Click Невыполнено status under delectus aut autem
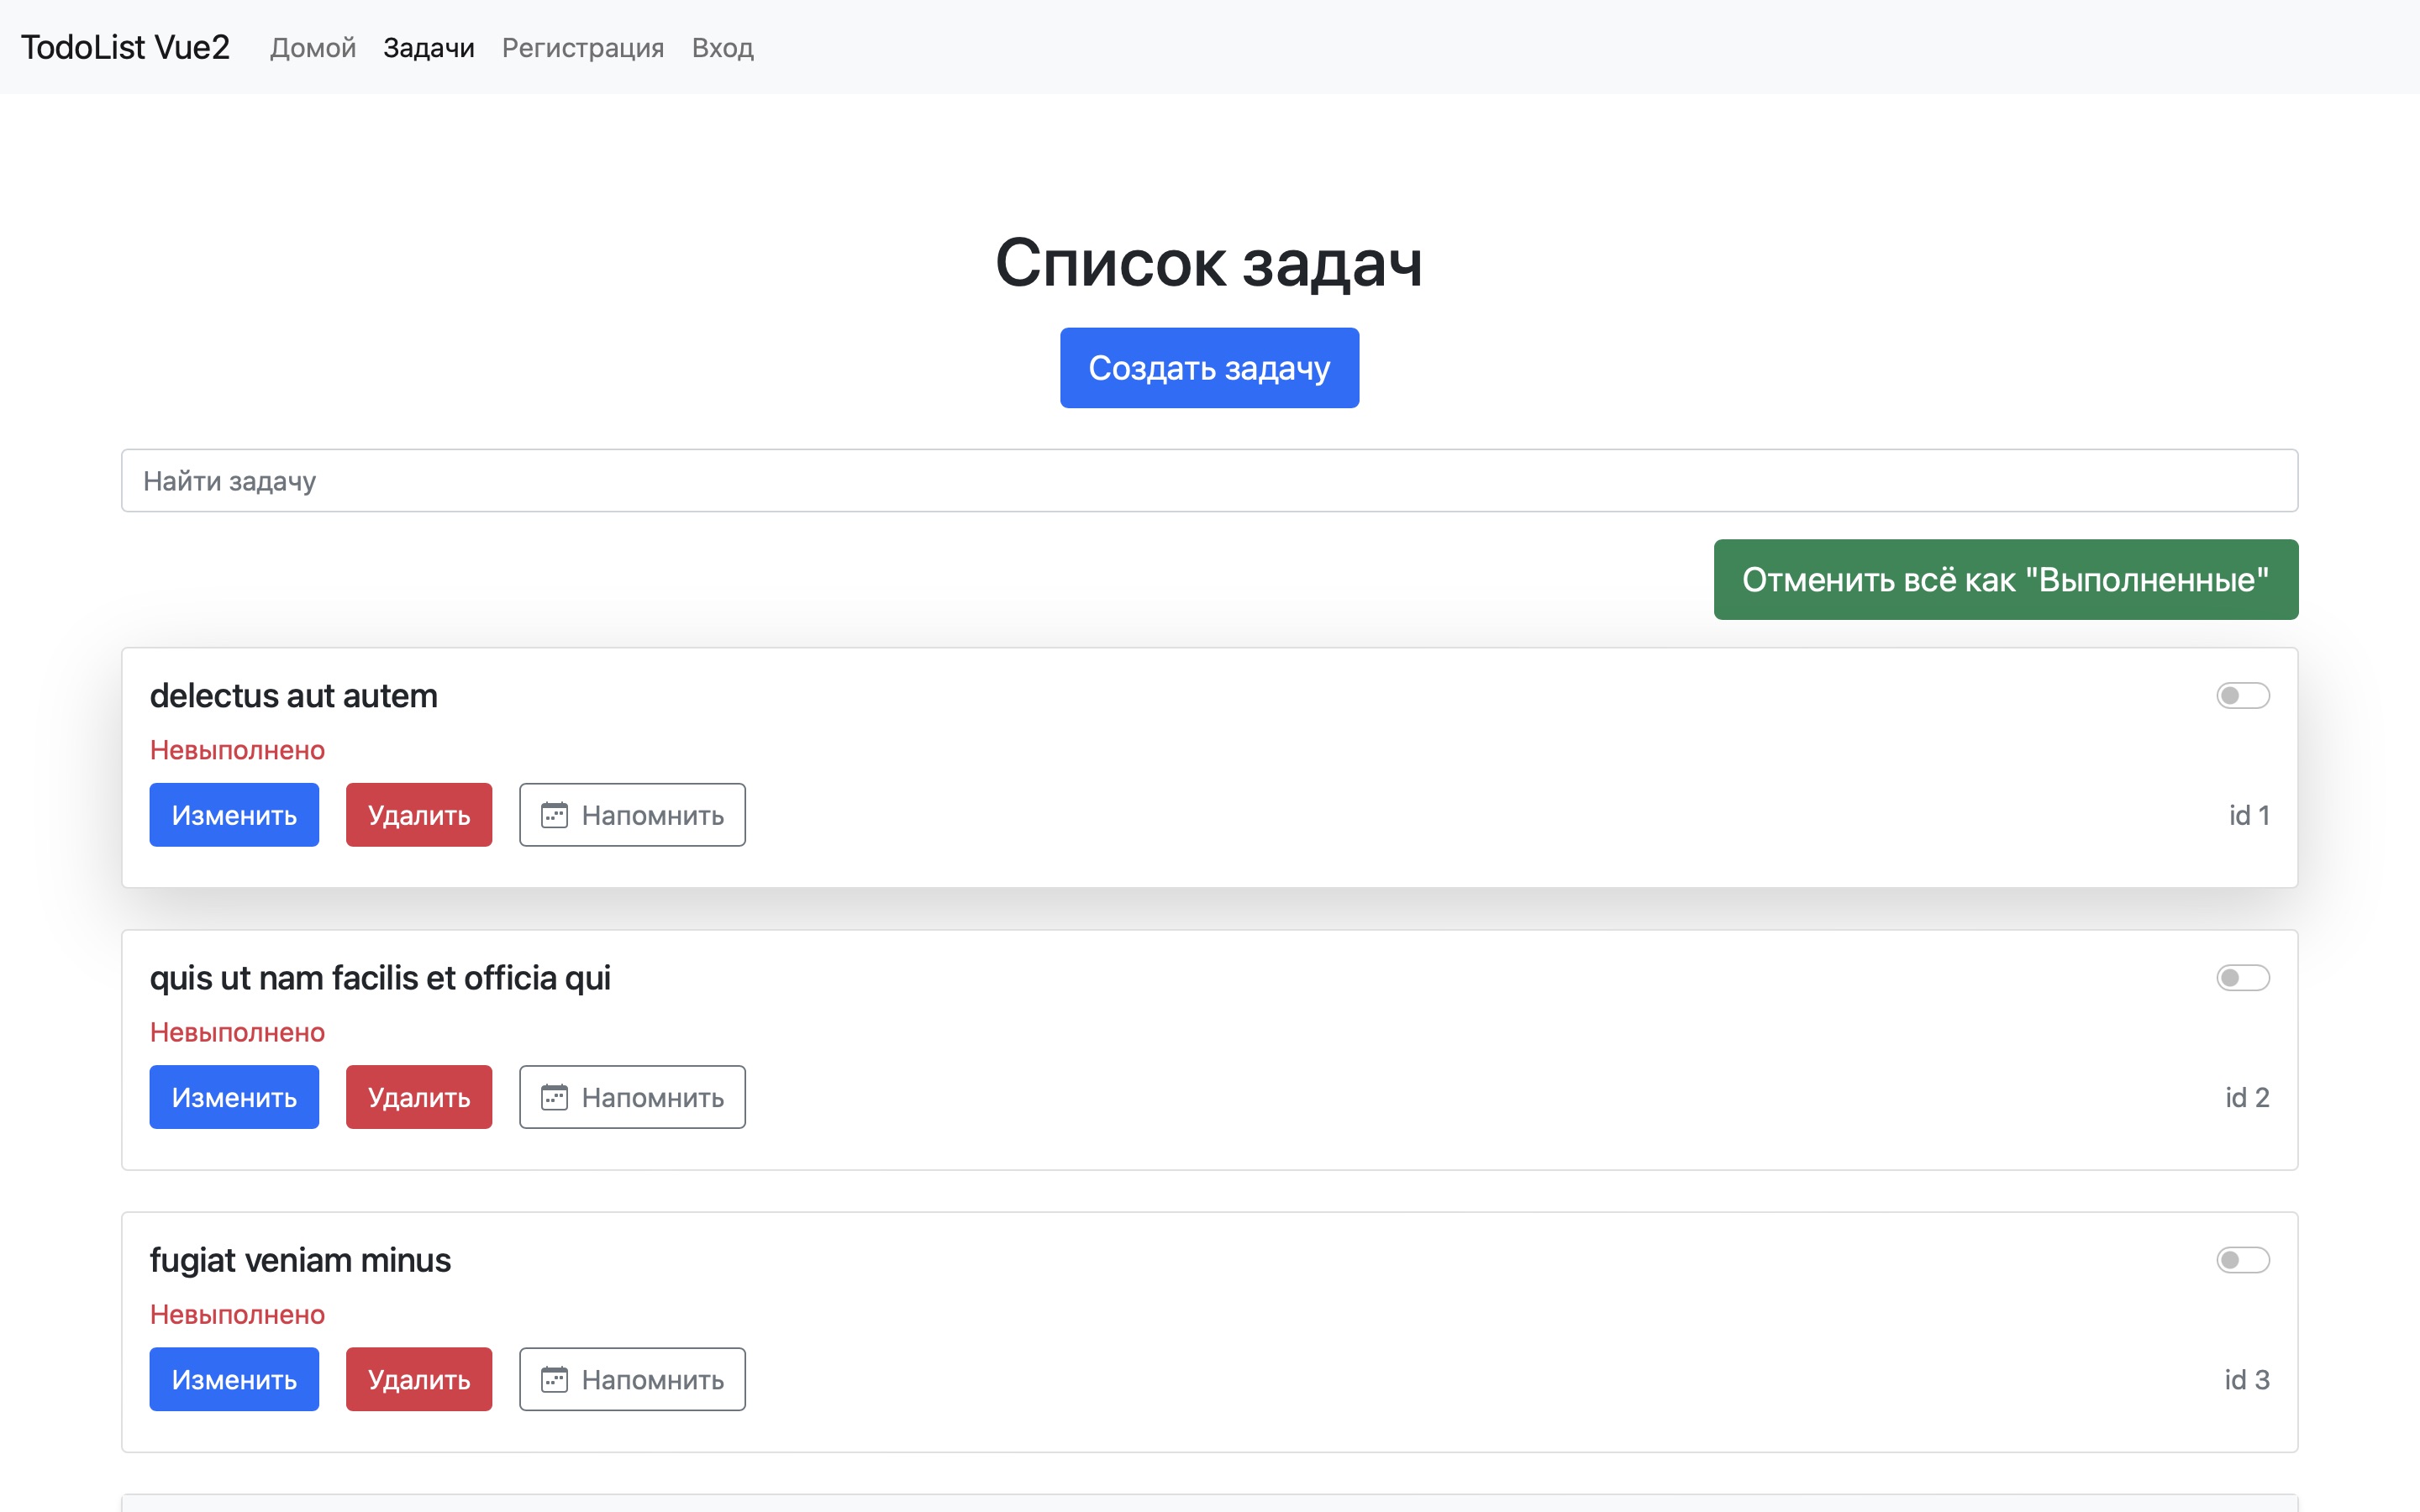This screenshot has height=1512, width=2420. (237, 750)
